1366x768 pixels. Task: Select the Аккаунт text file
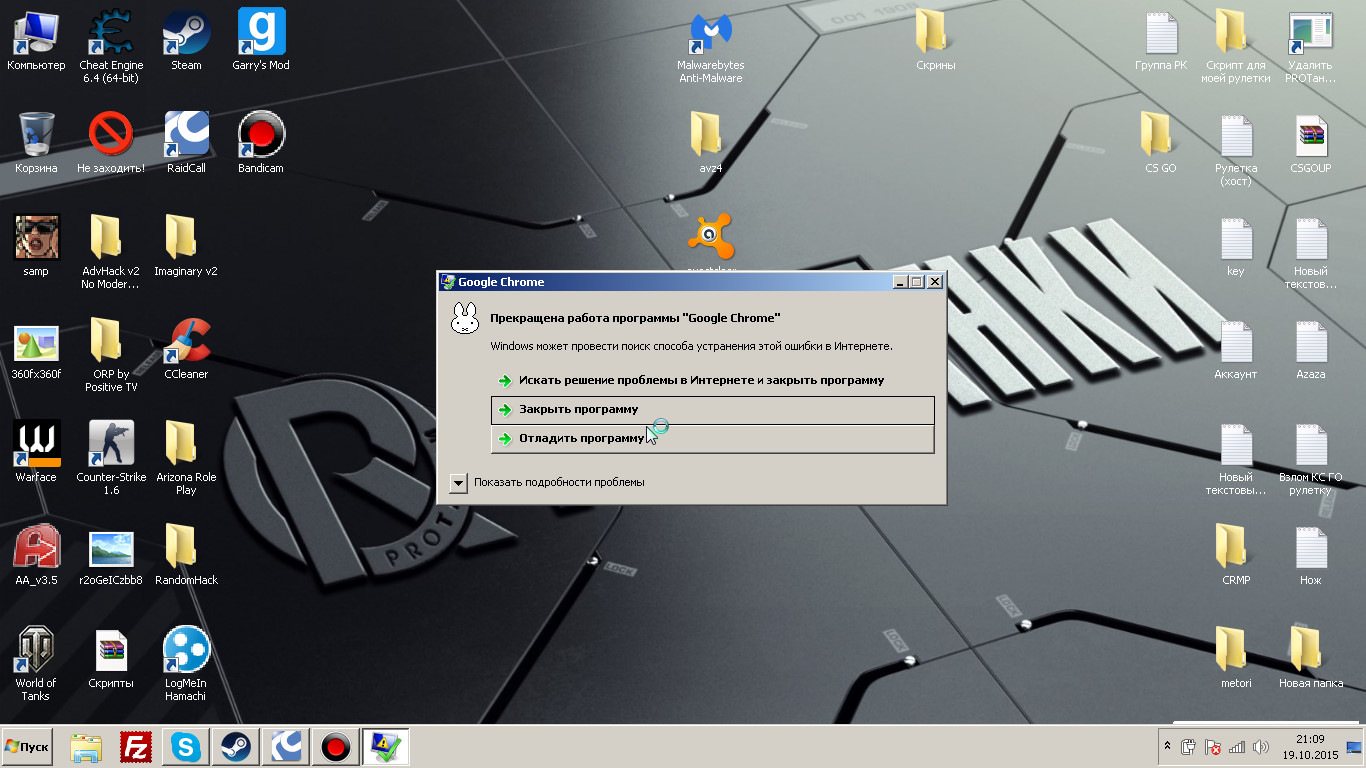[x=1236, y=349]
